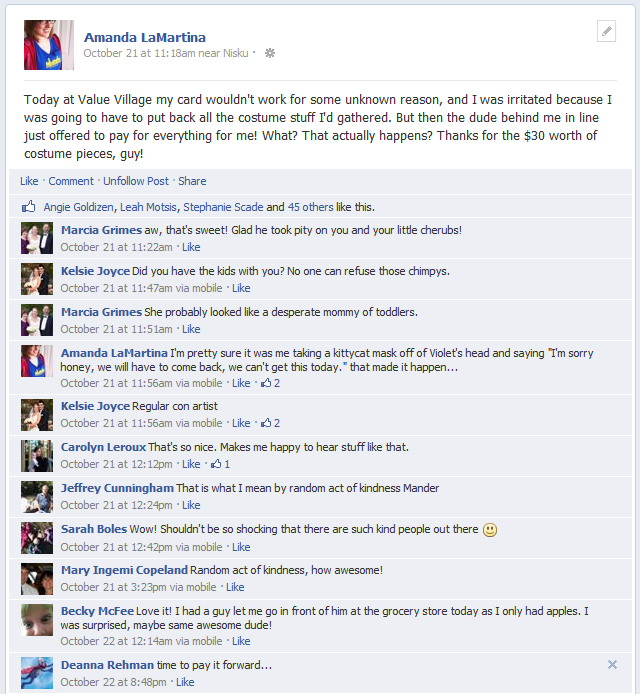The width and height of the screenshot is (640, 694).
Task: Click Comment under the post
Action: point(71,181)
